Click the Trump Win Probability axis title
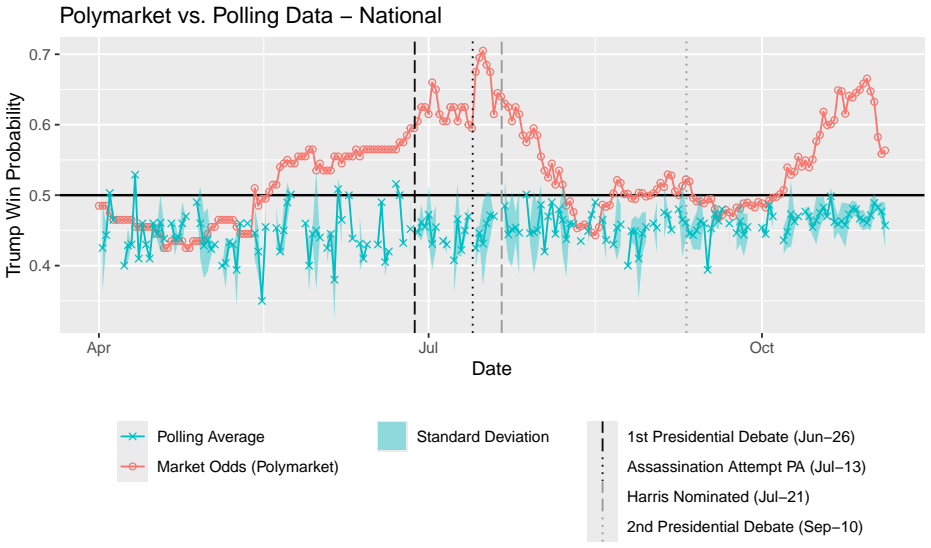The image size is (931, 548). point(14,185)
